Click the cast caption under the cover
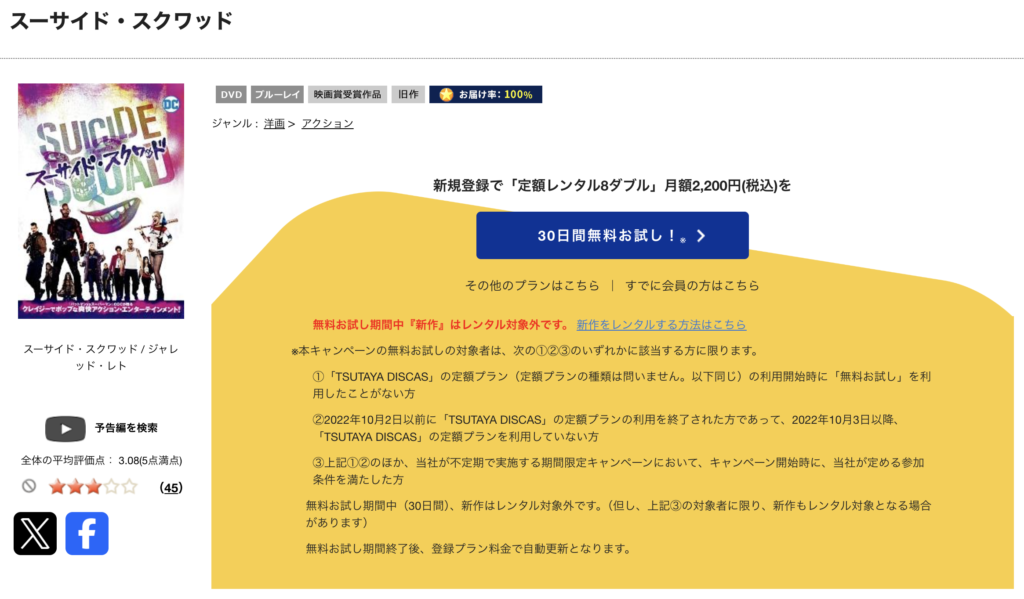This screenshot has width=1024, height=599. click(x=101, y=357)
